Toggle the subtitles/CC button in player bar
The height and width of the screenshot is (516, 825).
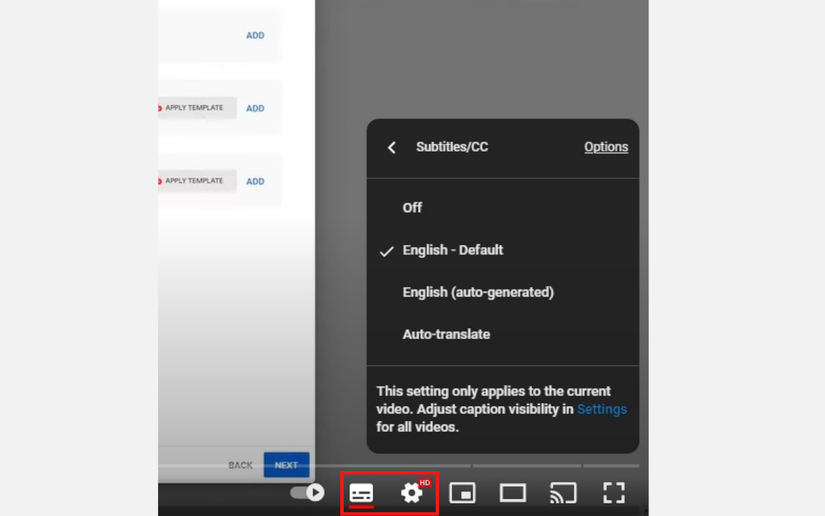[361, 493]
